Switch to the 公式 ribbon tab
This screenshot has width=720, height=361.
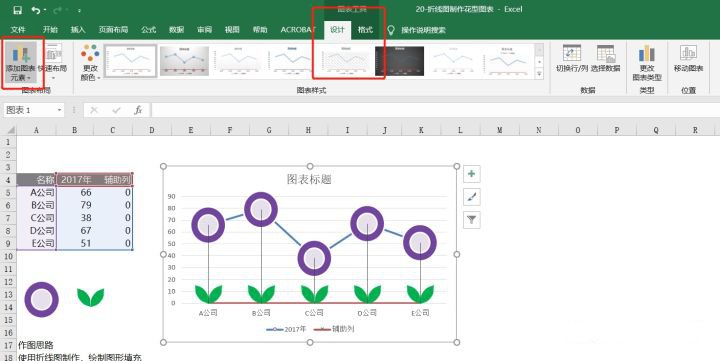pyautogui.click(x=149, y=29)
